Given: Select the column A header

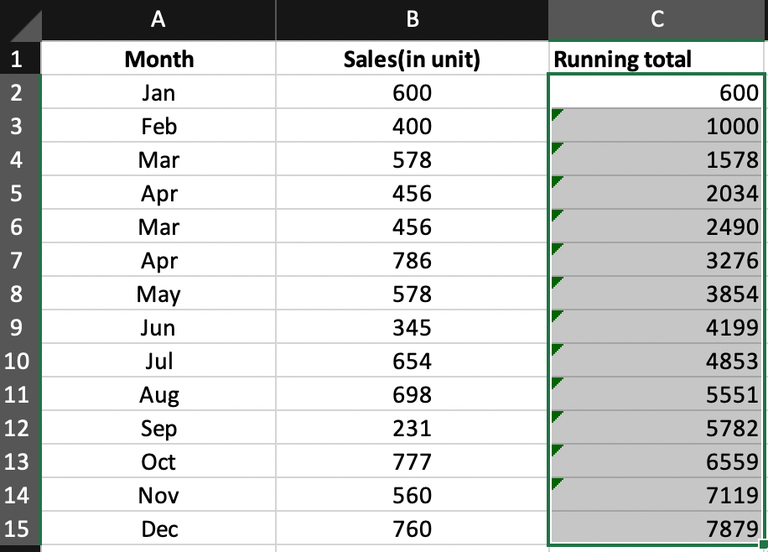Looking at the screenshot, I should pos(158,20).
